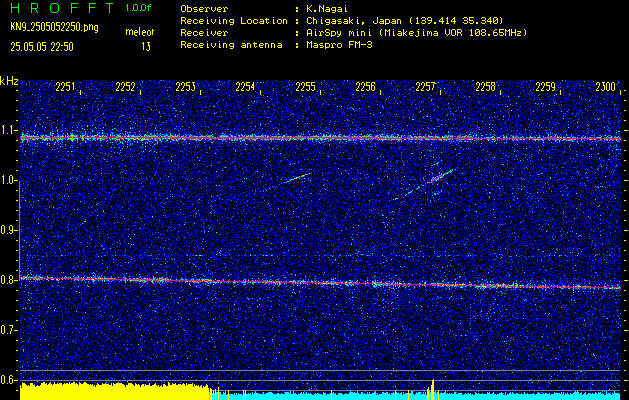
Task: Click the 2258 time marker
Action: 485,87
